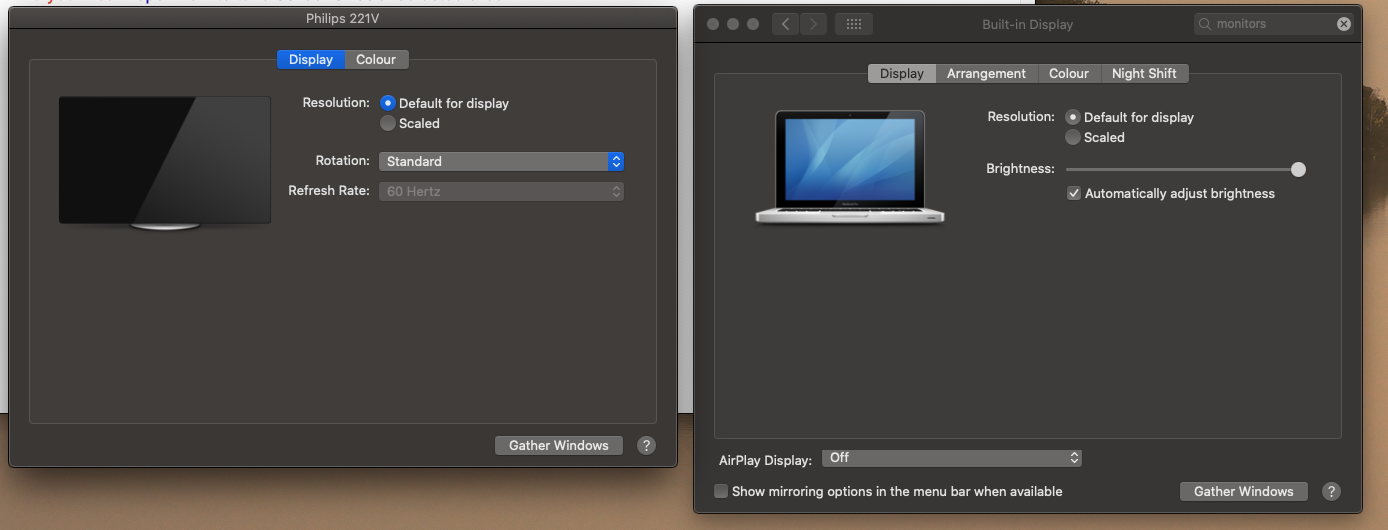Screen dimensions: 1388x530
Task: Click the Refresh Rate label
Action: [x=329, y=190]
